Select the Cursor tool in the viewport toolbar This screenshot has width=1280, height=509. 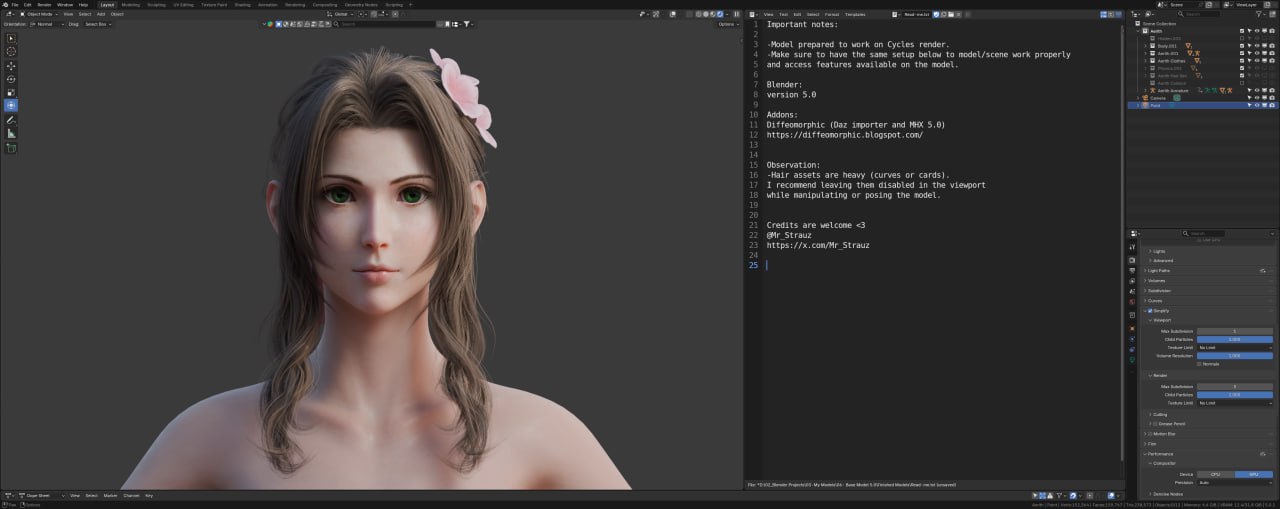pos(11,50)
